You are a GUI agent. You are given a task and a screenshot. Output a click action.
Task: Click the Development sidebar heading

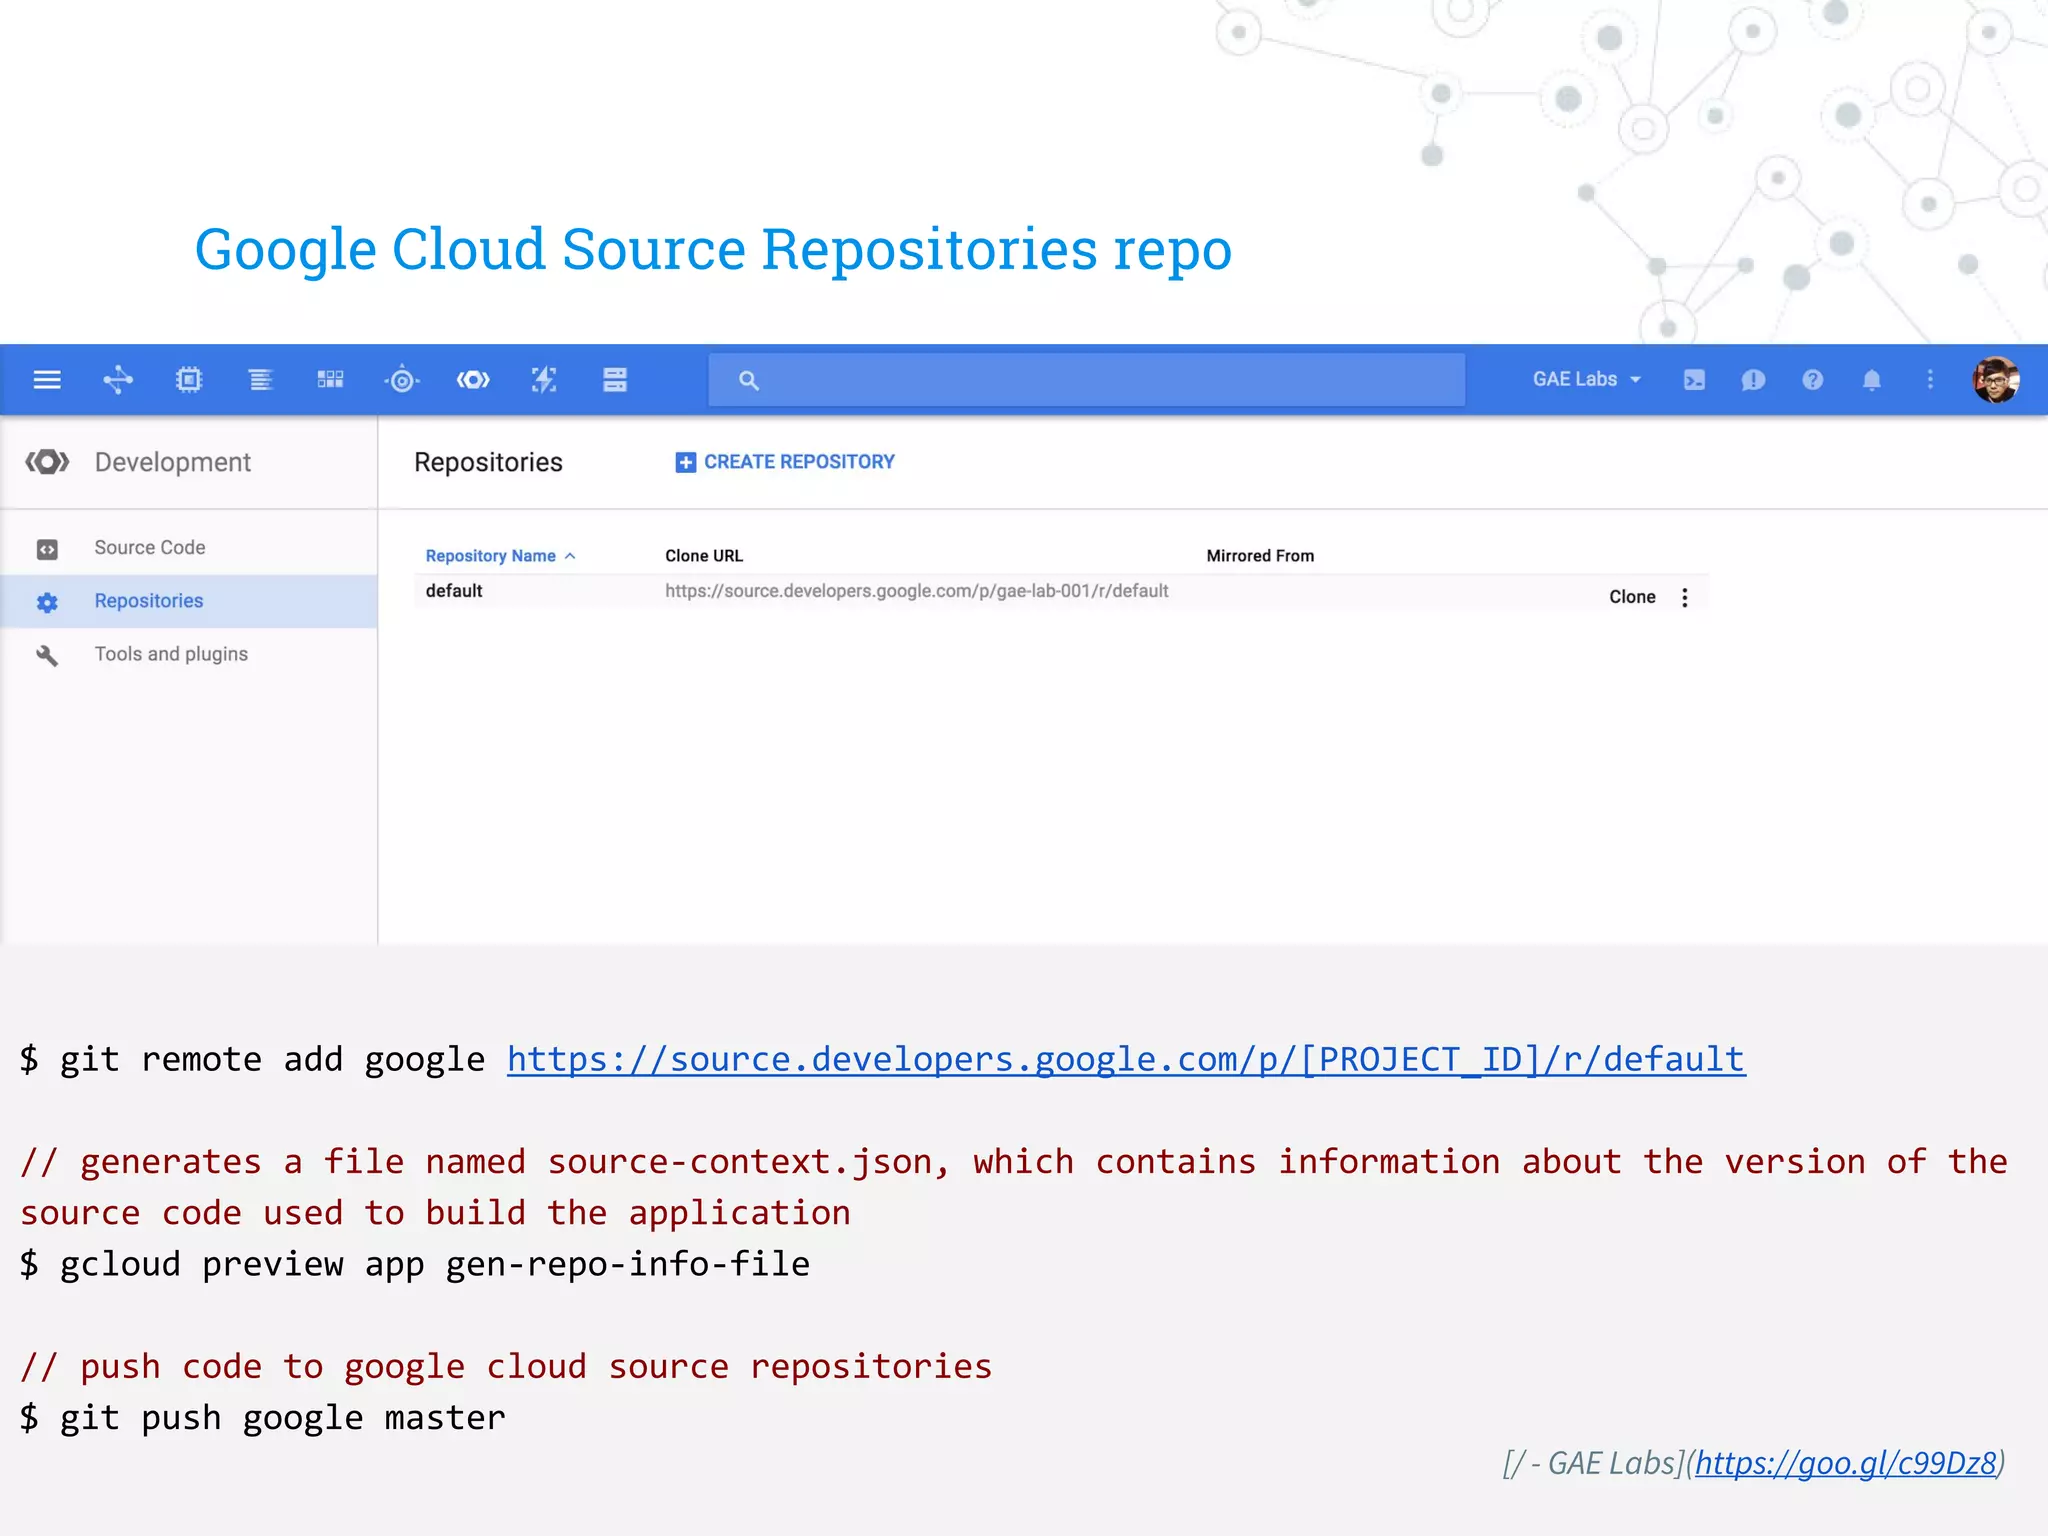[x=172, y=462]
